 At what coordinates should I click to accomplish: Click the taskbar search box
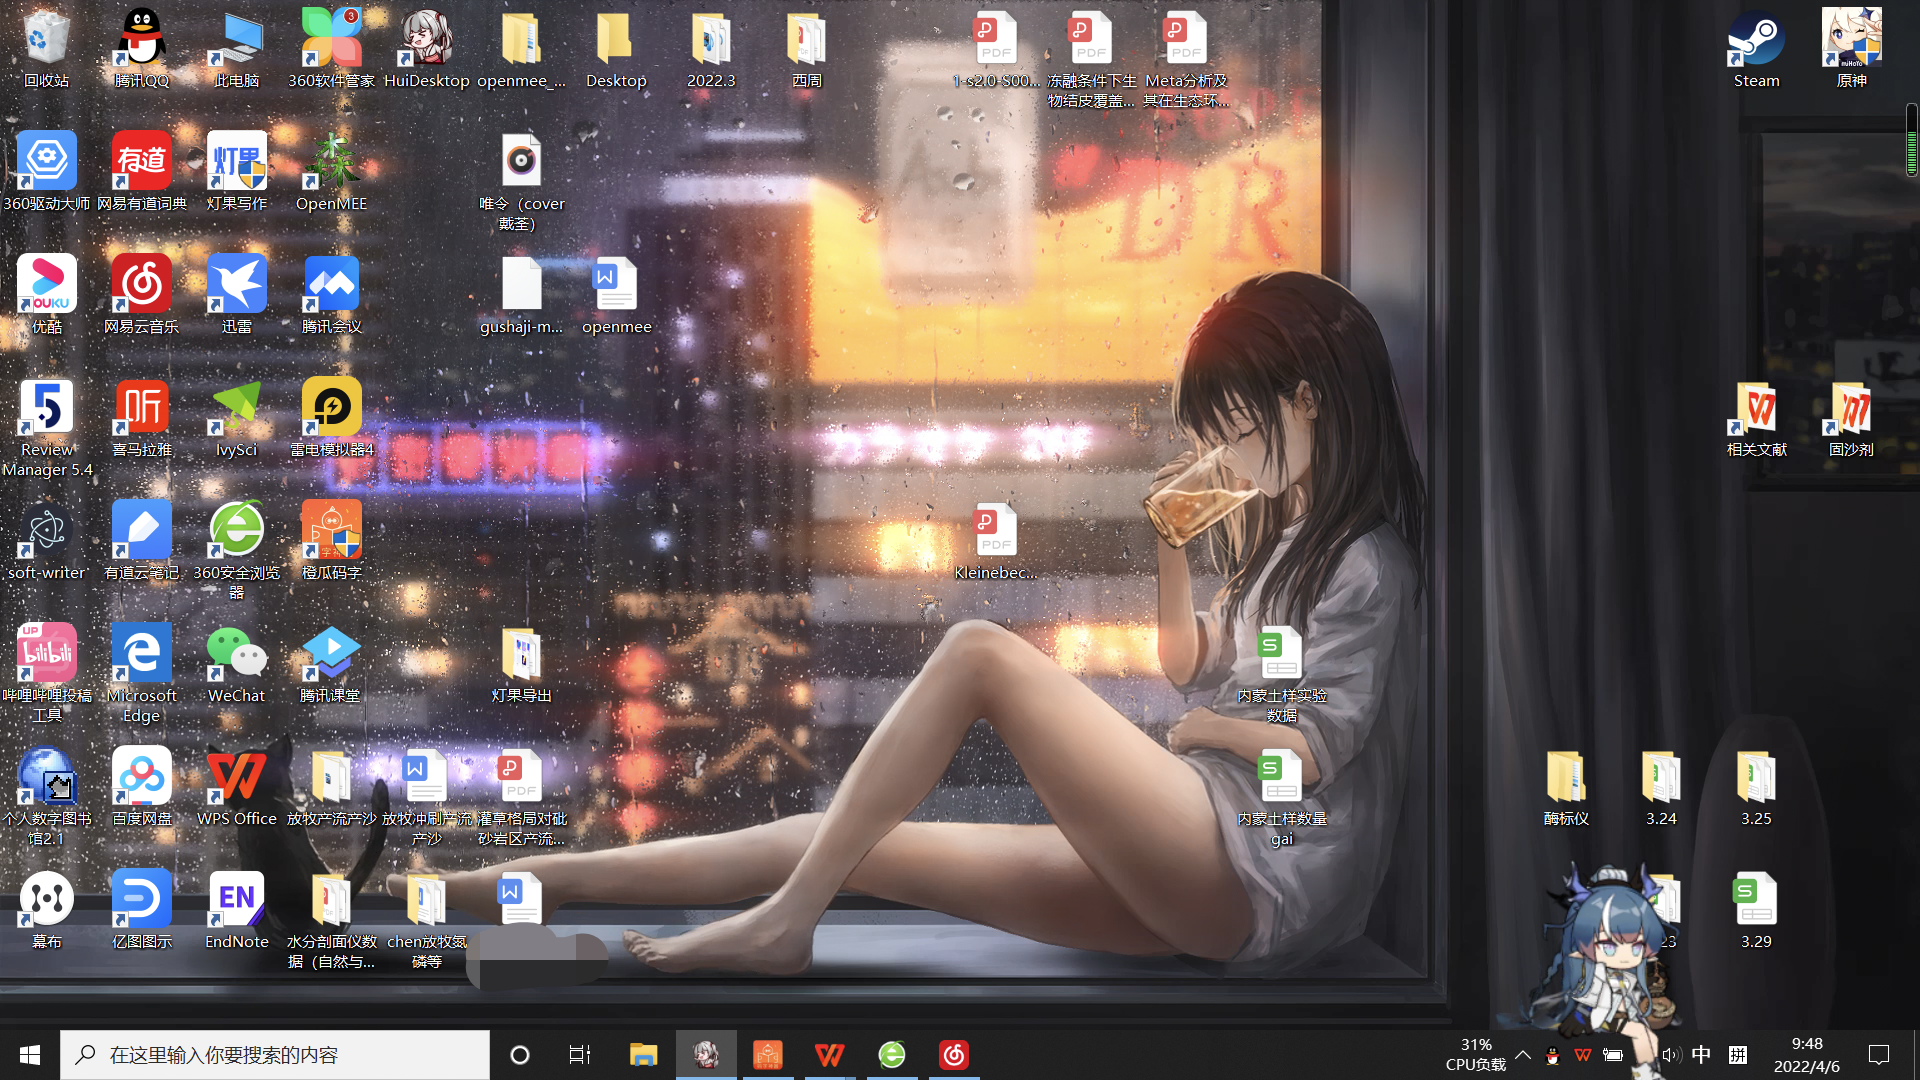(275, 1055)
